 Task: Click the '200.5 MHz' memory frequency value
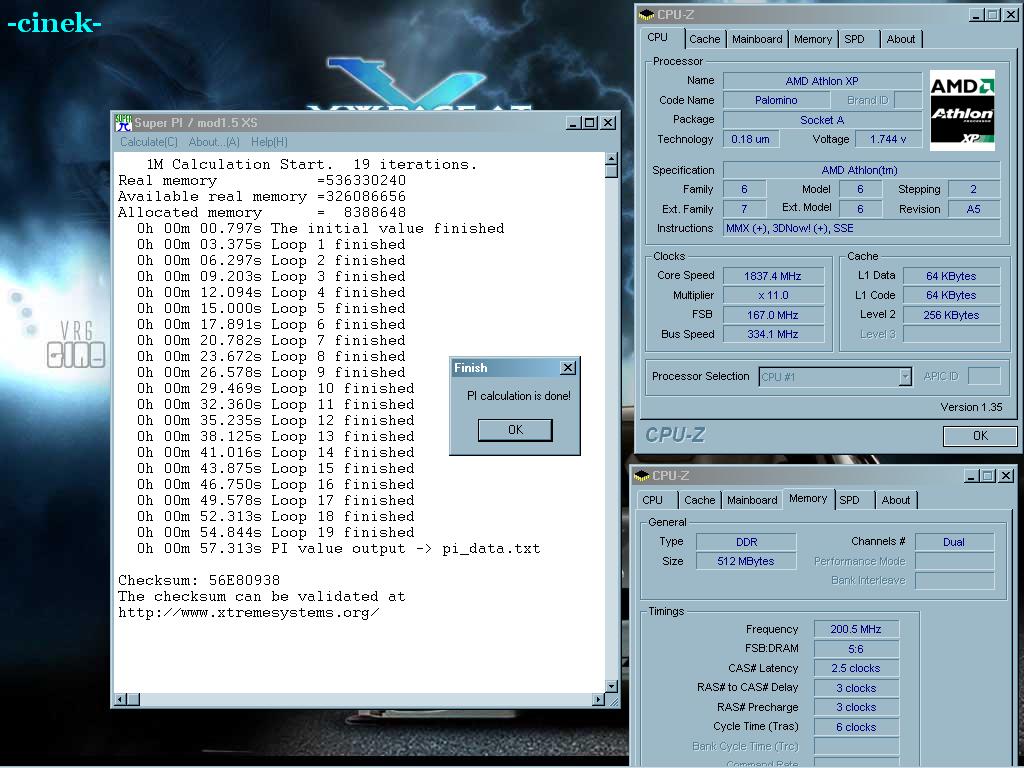coord(856,629)
